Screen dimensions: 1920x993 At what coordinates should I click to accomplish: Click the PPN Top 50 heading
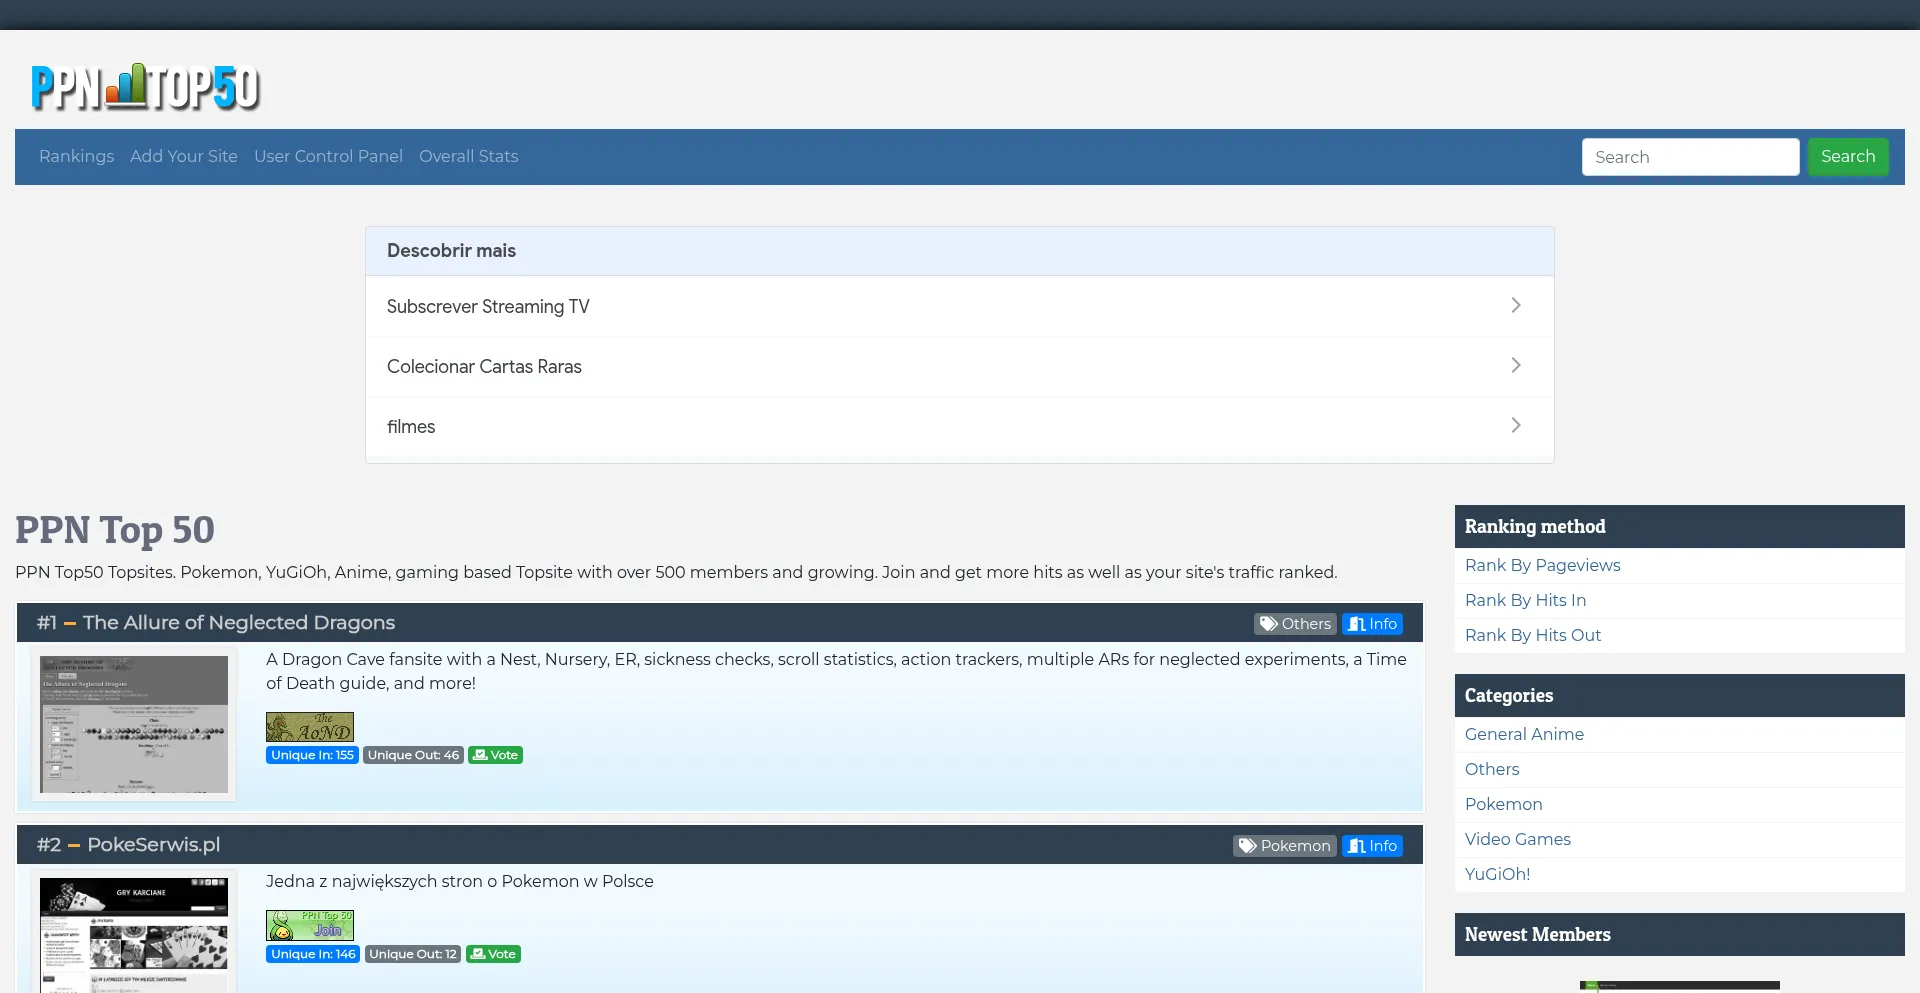[115, 530]
